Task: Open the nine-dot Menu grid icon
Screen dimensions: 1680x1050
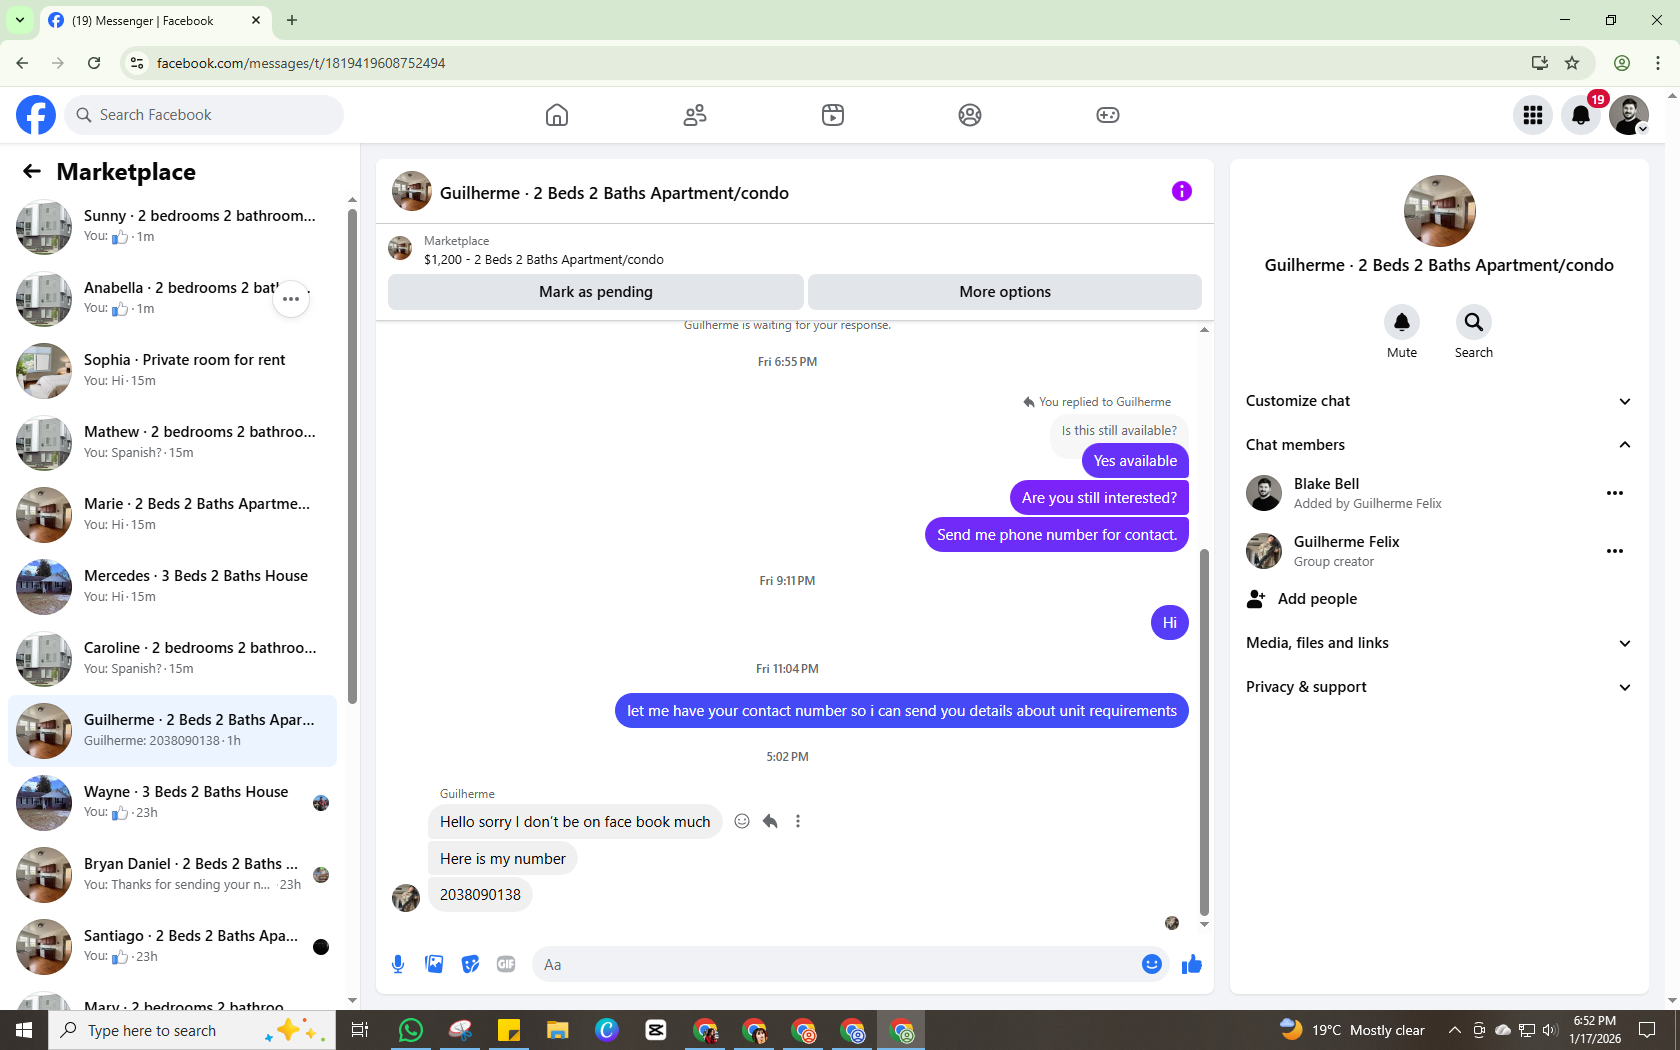Action: pyautogui.click(x=1533, y=115)
